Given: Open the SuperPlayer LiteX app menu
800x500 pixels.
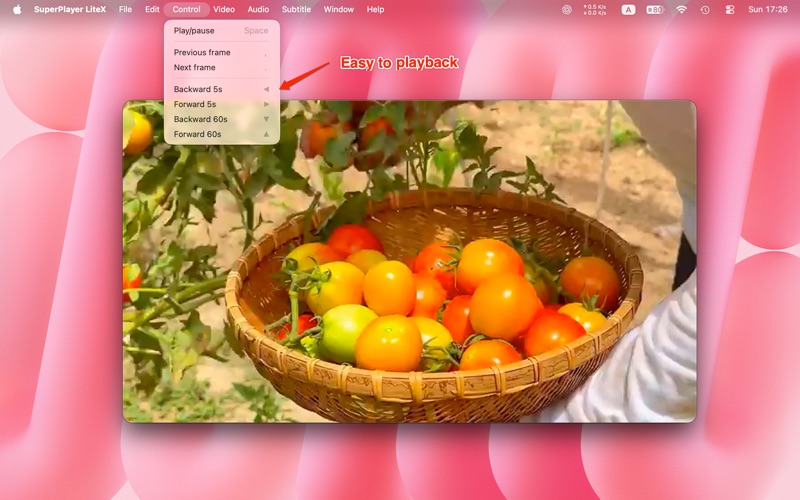Looking at the screenshot, I should click(x=70, y=9).
